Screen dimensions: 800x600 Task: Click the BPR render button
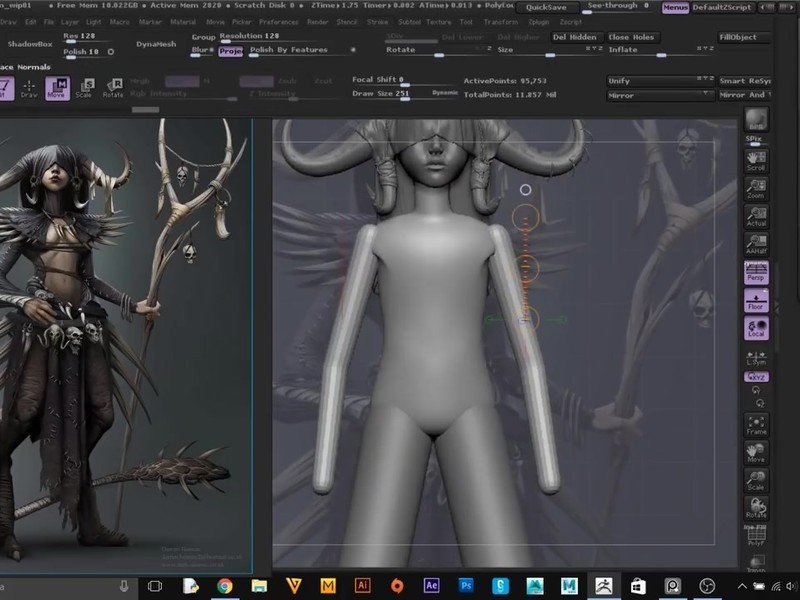[x=756, y=120]
